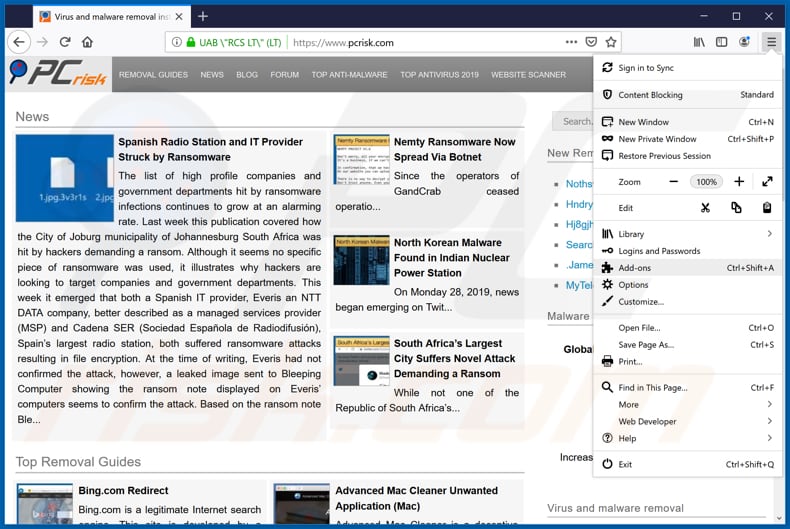
Task: Select Customize... menu entry
Action: 687,302
